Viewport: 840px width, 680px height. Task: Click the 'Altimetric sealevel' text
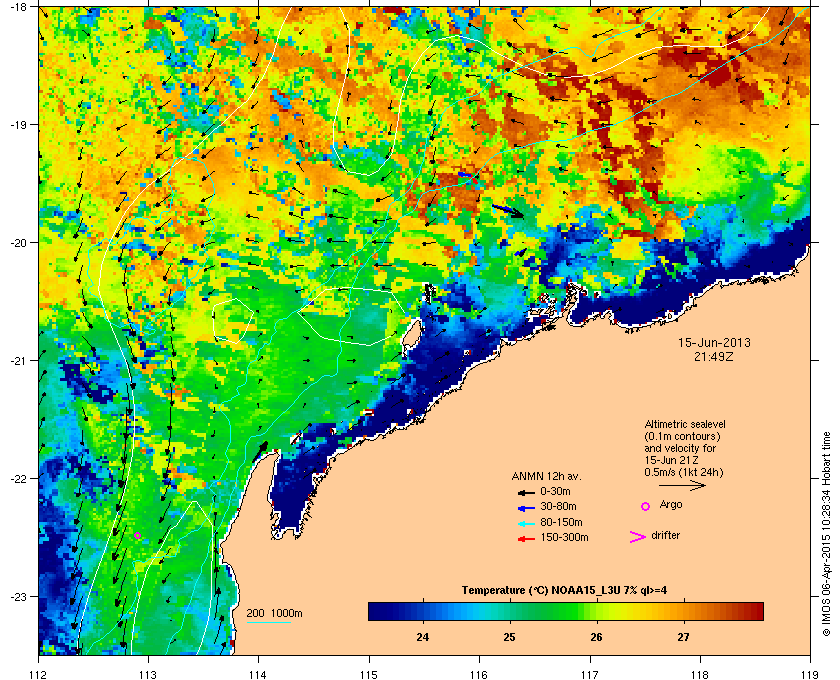[x=685, y=424]
